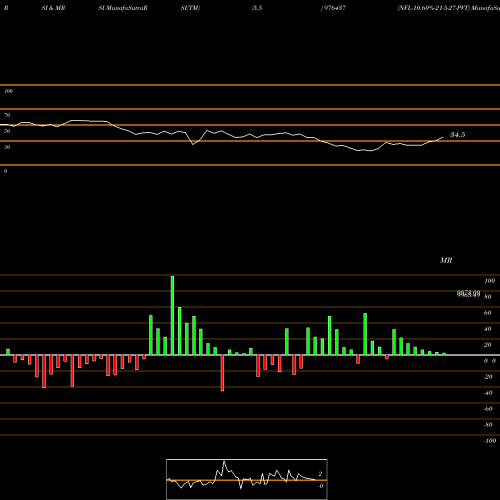
Task: Click the 20 label on MR axis
Action: click(488, 345)
